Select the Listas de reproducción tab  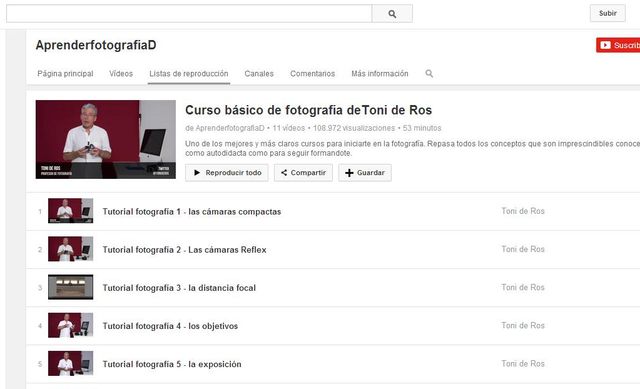coord(189,73)
